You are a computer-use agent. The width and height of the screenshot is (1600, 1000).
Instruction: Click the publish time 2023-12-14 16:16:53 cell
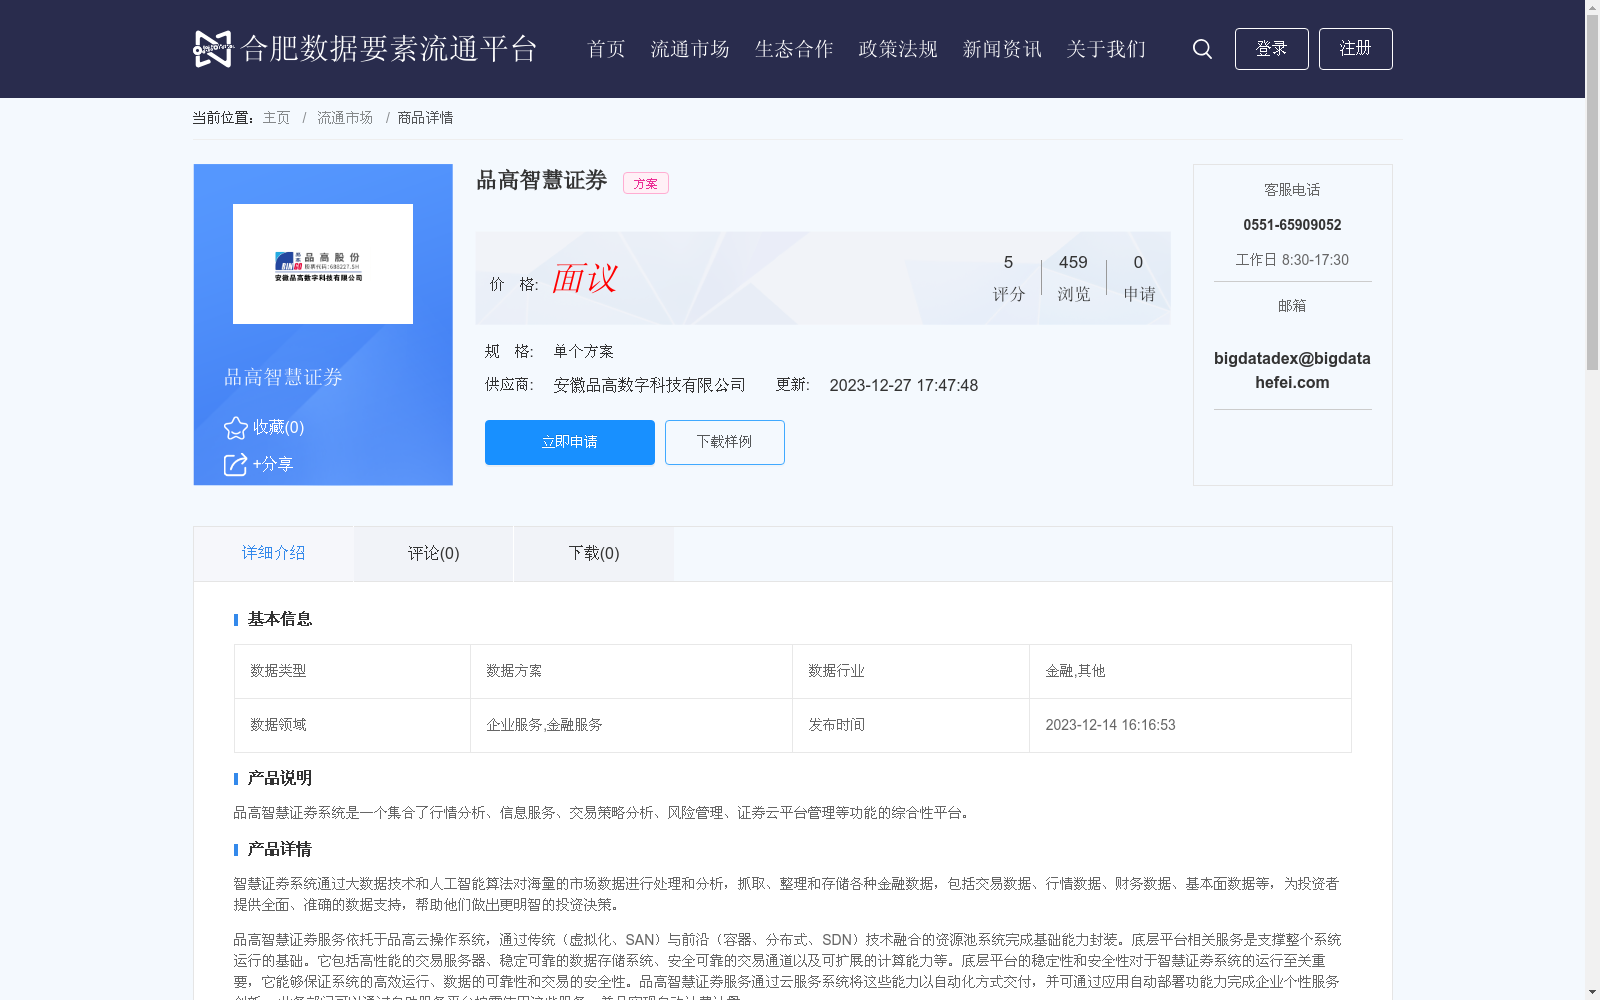(1190, 725)
